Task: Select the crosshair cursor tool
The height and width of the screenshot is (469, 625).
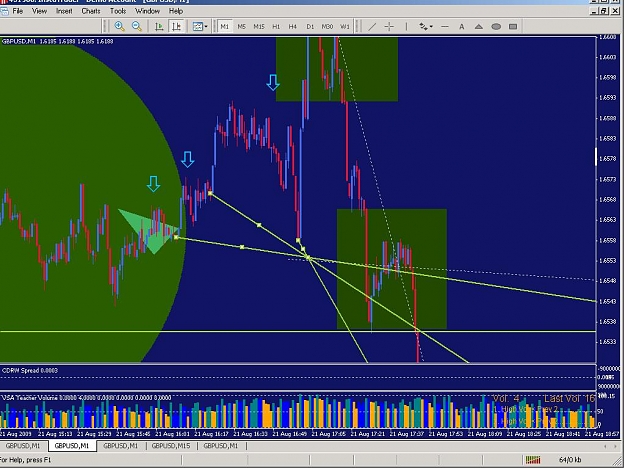Action: (x=389, y=26)
